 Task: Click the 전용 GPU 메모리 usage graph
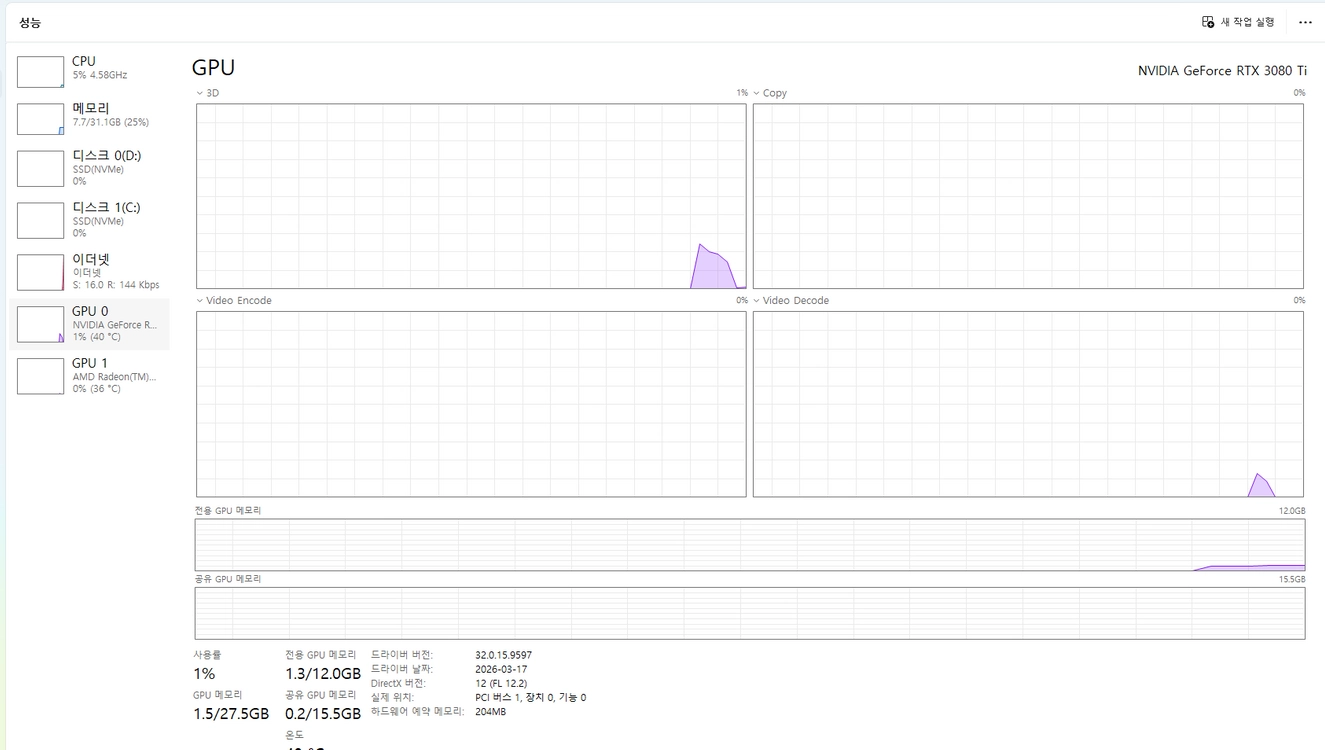point(750,545)
